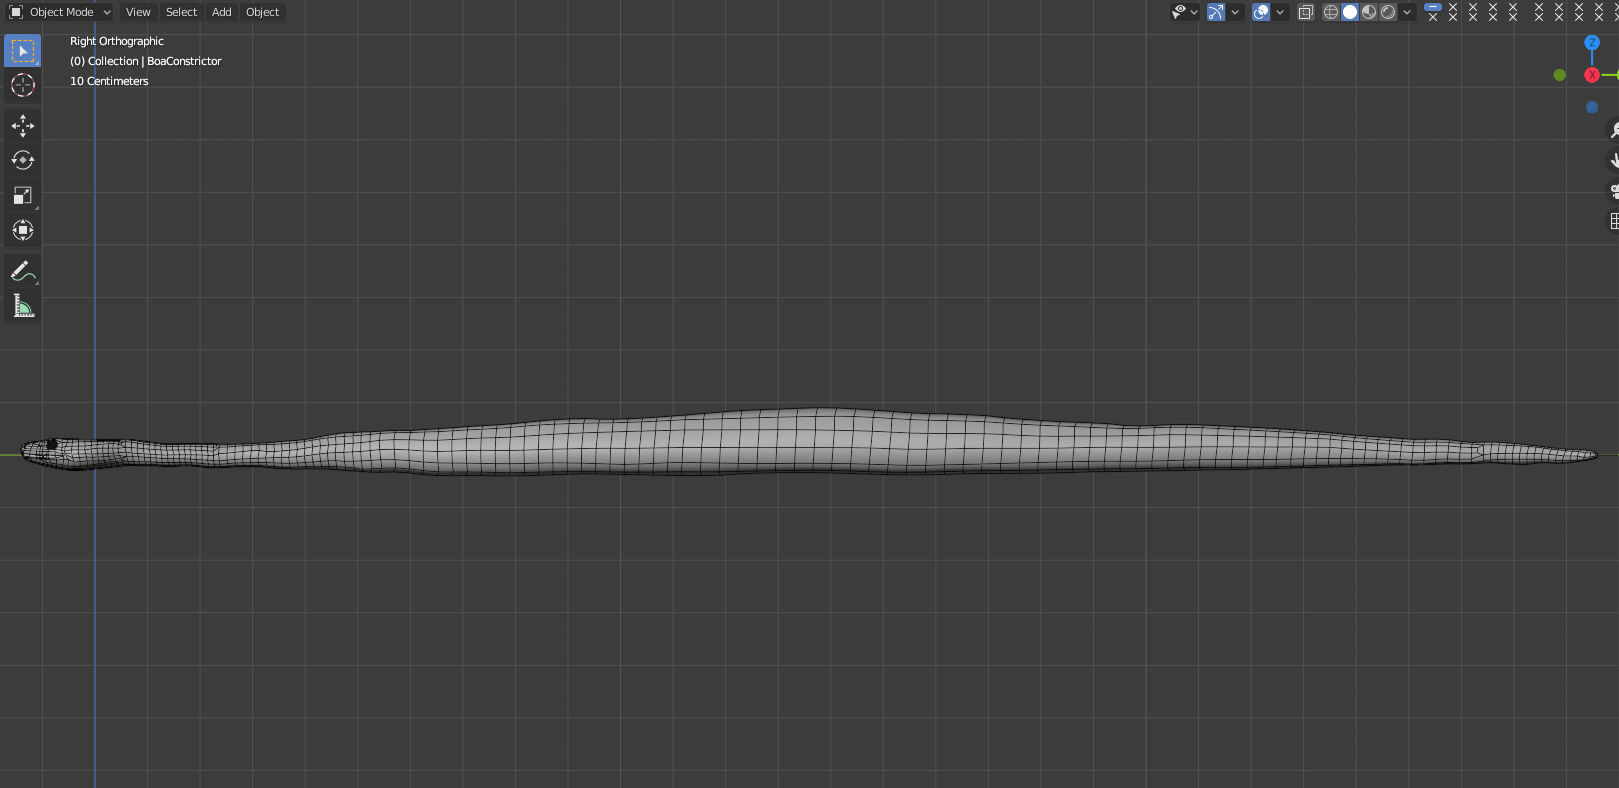Image resolution: width=1619 pixels, height=788 pixels.
Task: Activate the Measure ruler tool
Action: point(22,306)
